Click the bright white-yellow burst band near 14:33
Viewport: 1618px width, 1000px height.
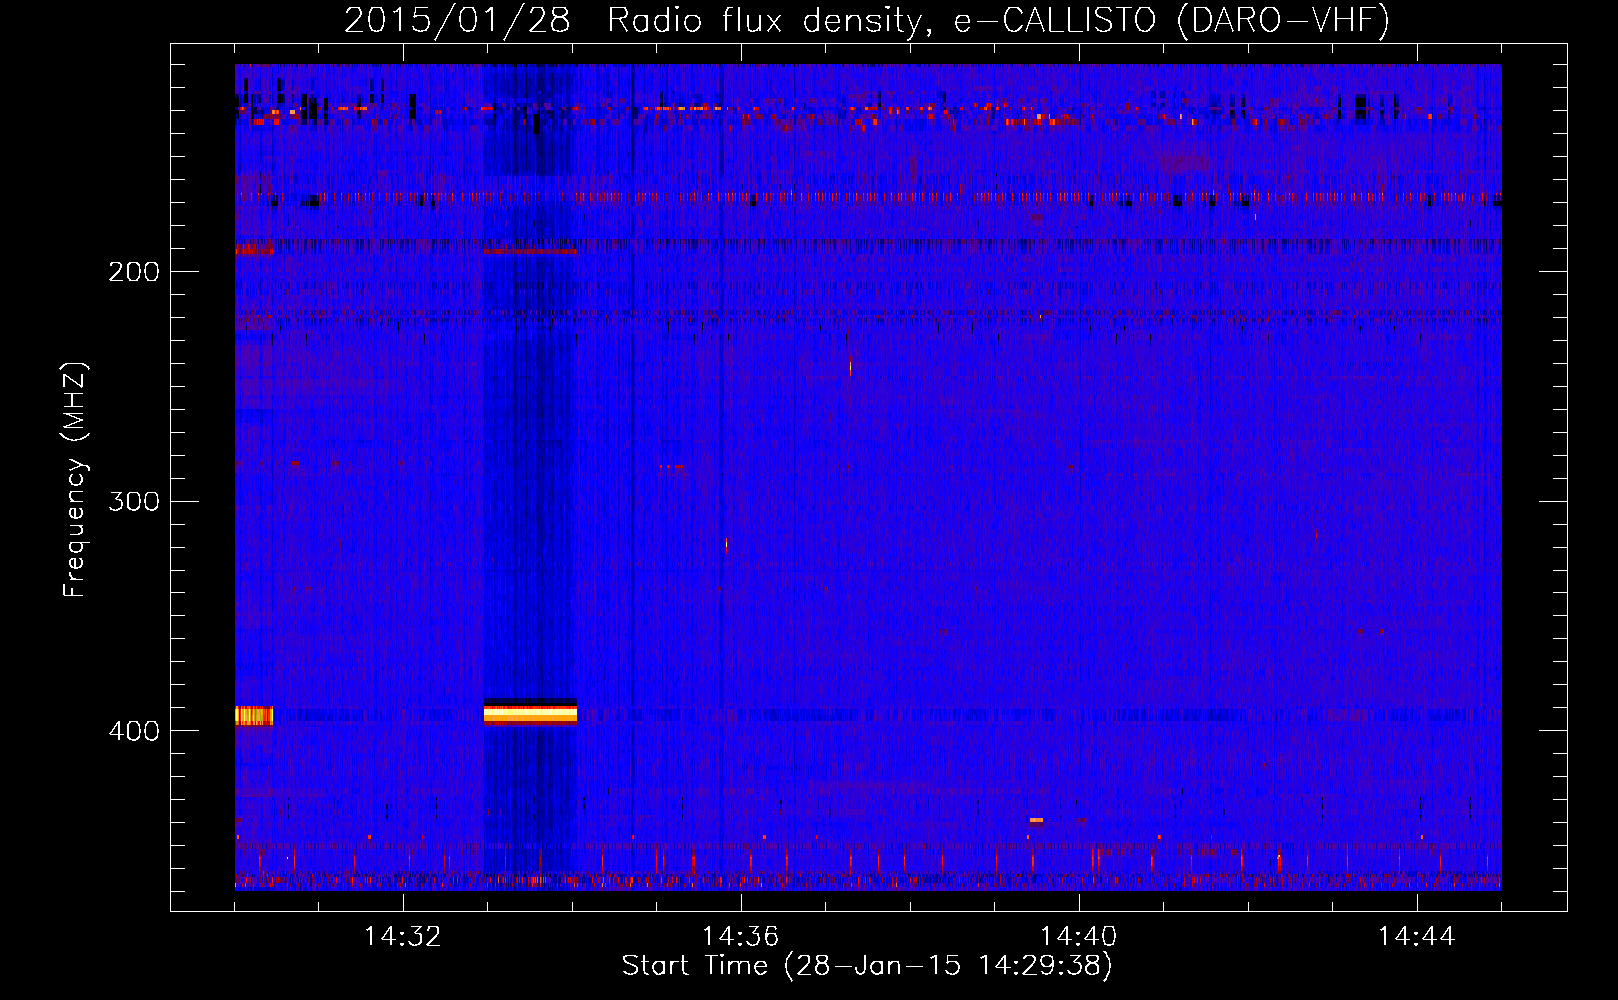pos(530,713)
